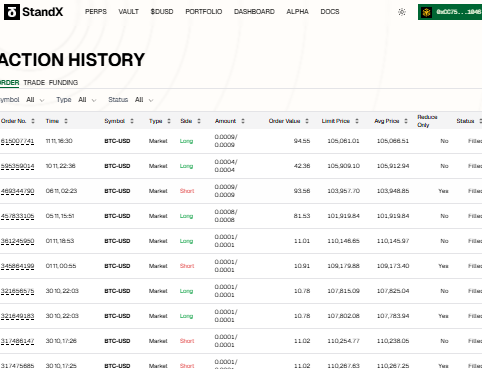The width and height of the screenshot is (482, 369).
Task: Click the StandX logo
Action: [33, 12]
